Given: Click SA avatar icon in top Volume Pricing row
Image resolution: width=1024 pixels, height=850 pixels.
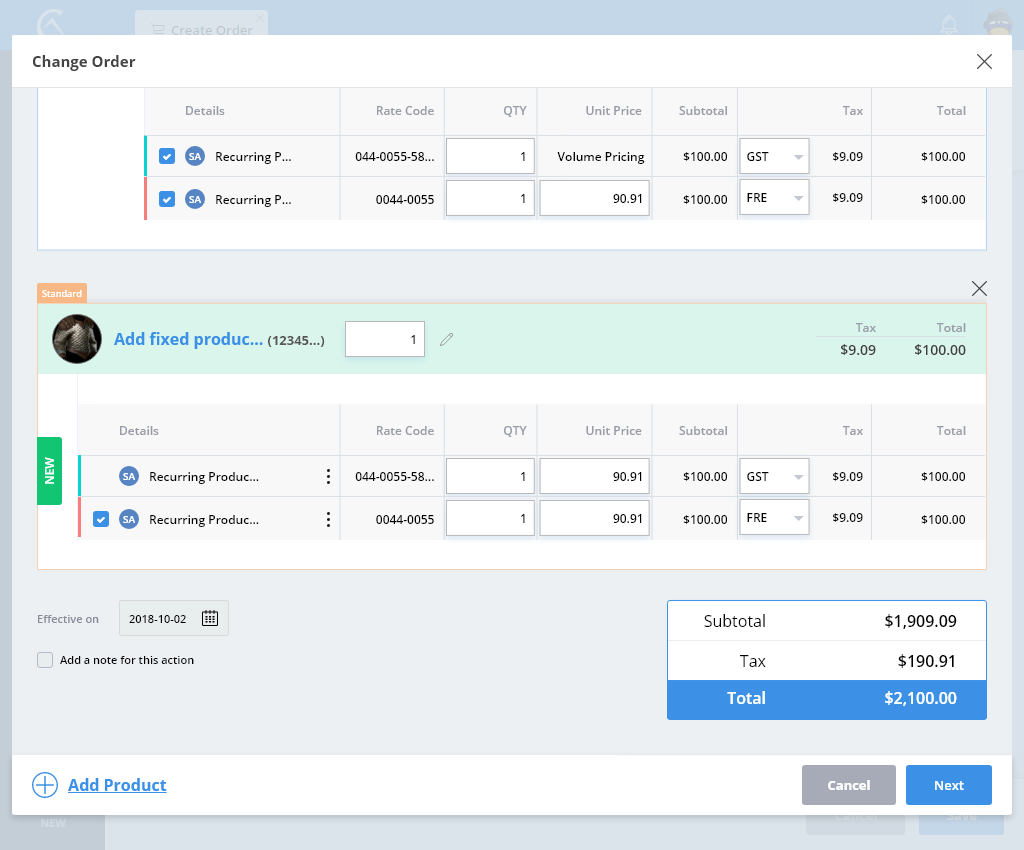Looking at the screenshot, I should pos(195,157).
